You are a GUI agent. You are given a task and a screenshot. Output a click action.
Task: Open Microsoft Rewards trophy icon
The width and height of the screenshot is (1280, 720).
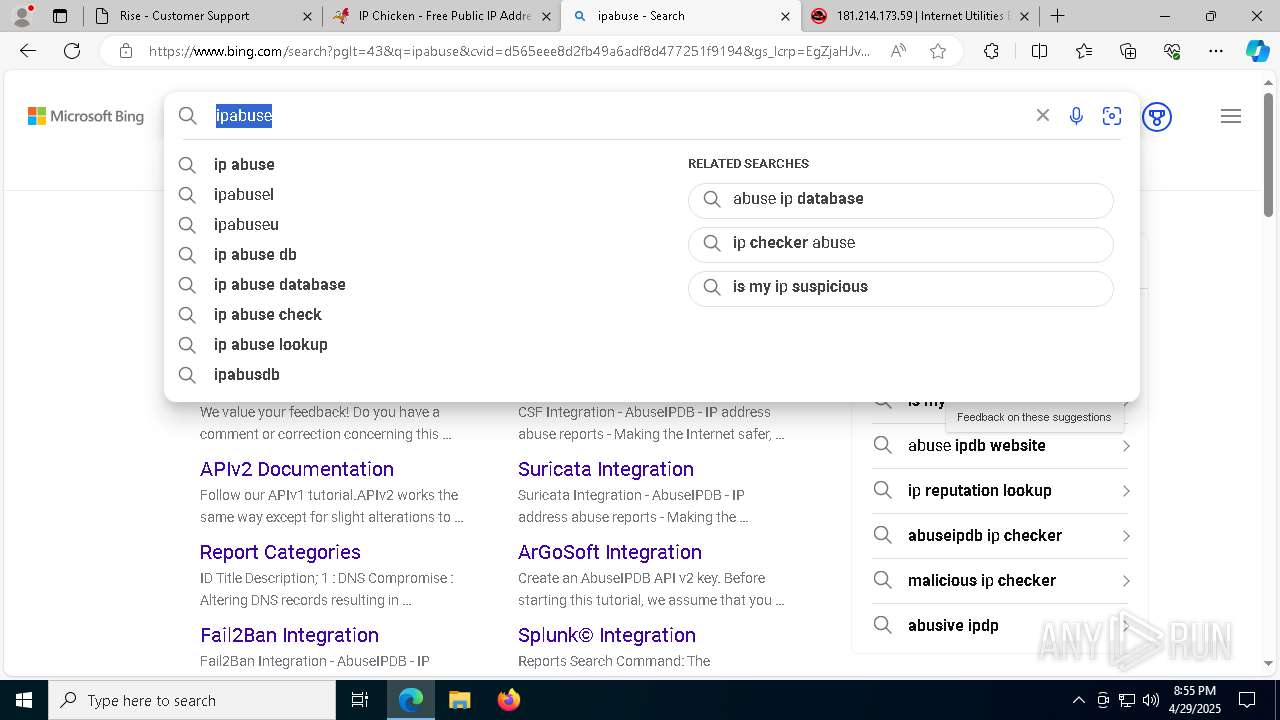coord(1157,117)
